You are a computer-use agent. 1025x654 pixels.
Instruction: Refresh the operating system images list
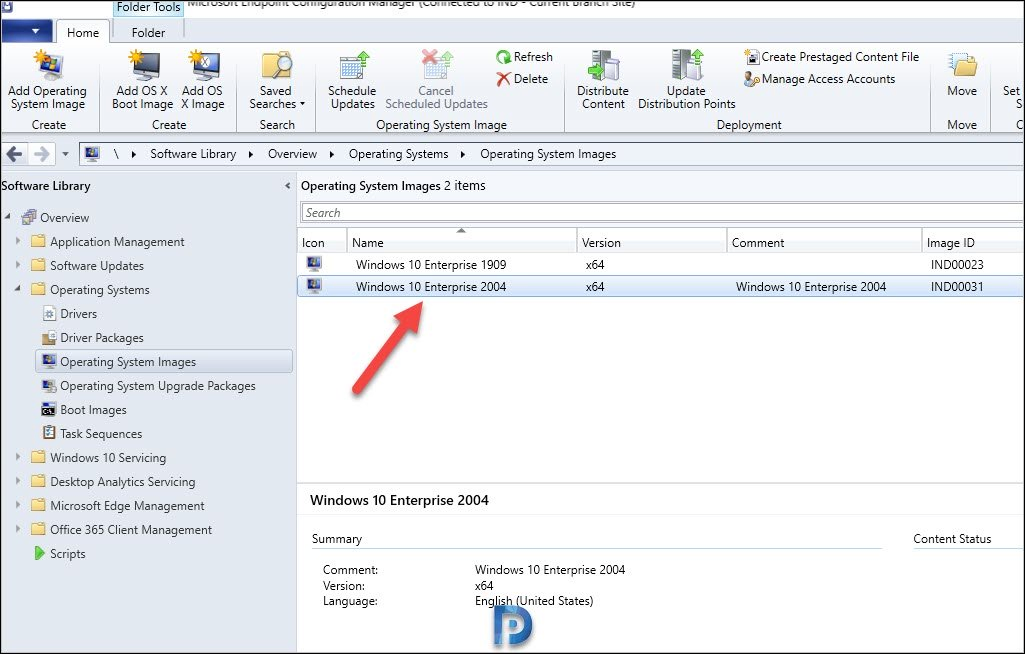coord(524,57)
